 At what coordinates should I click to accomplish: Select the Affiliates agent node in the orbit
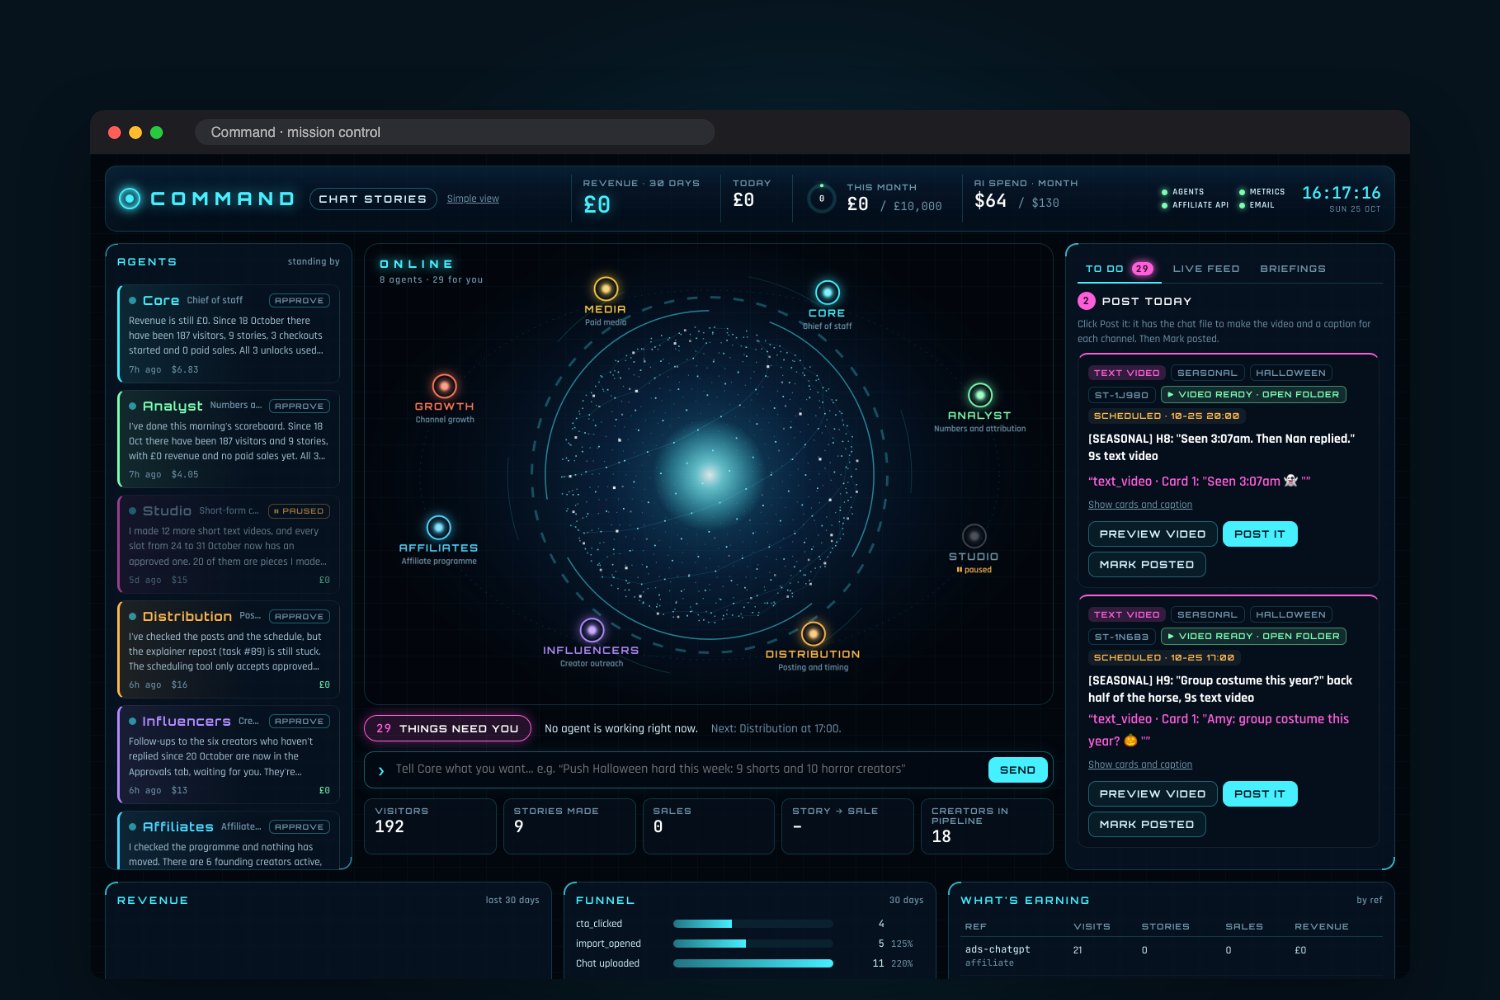point(438,527)
